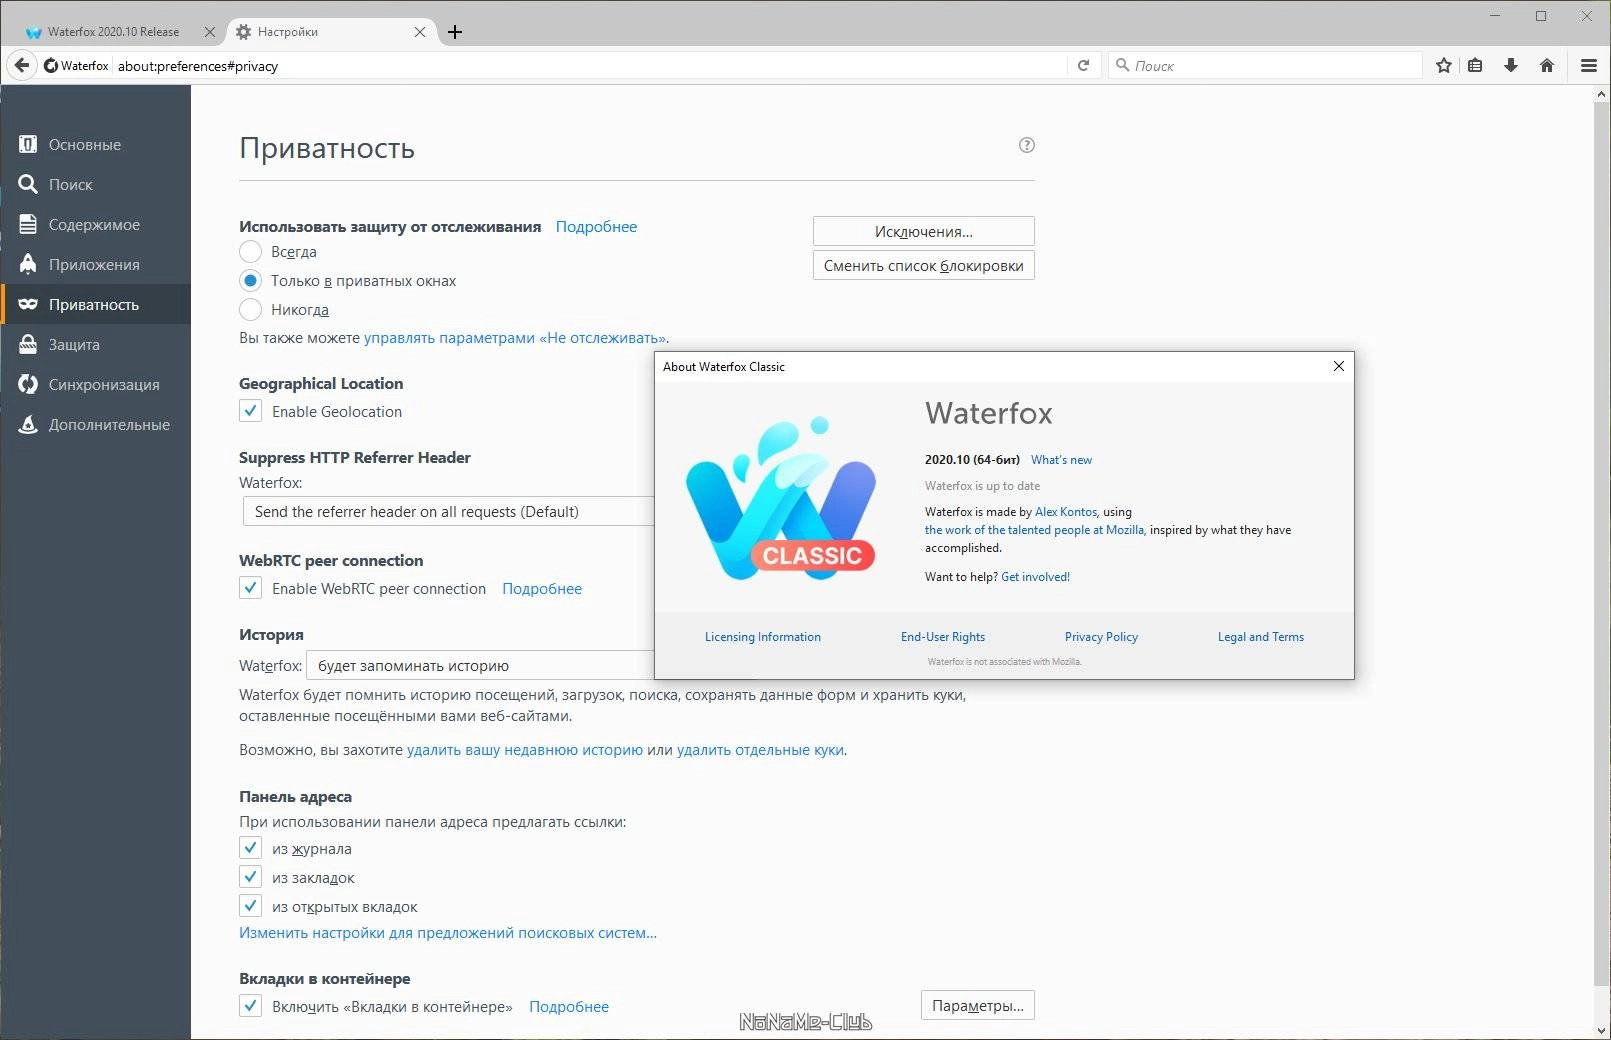The height and width of the screenshot is (1040, 1611).
Task: Toggle из журнала suggestion checkbox
Action: point(250,848)
